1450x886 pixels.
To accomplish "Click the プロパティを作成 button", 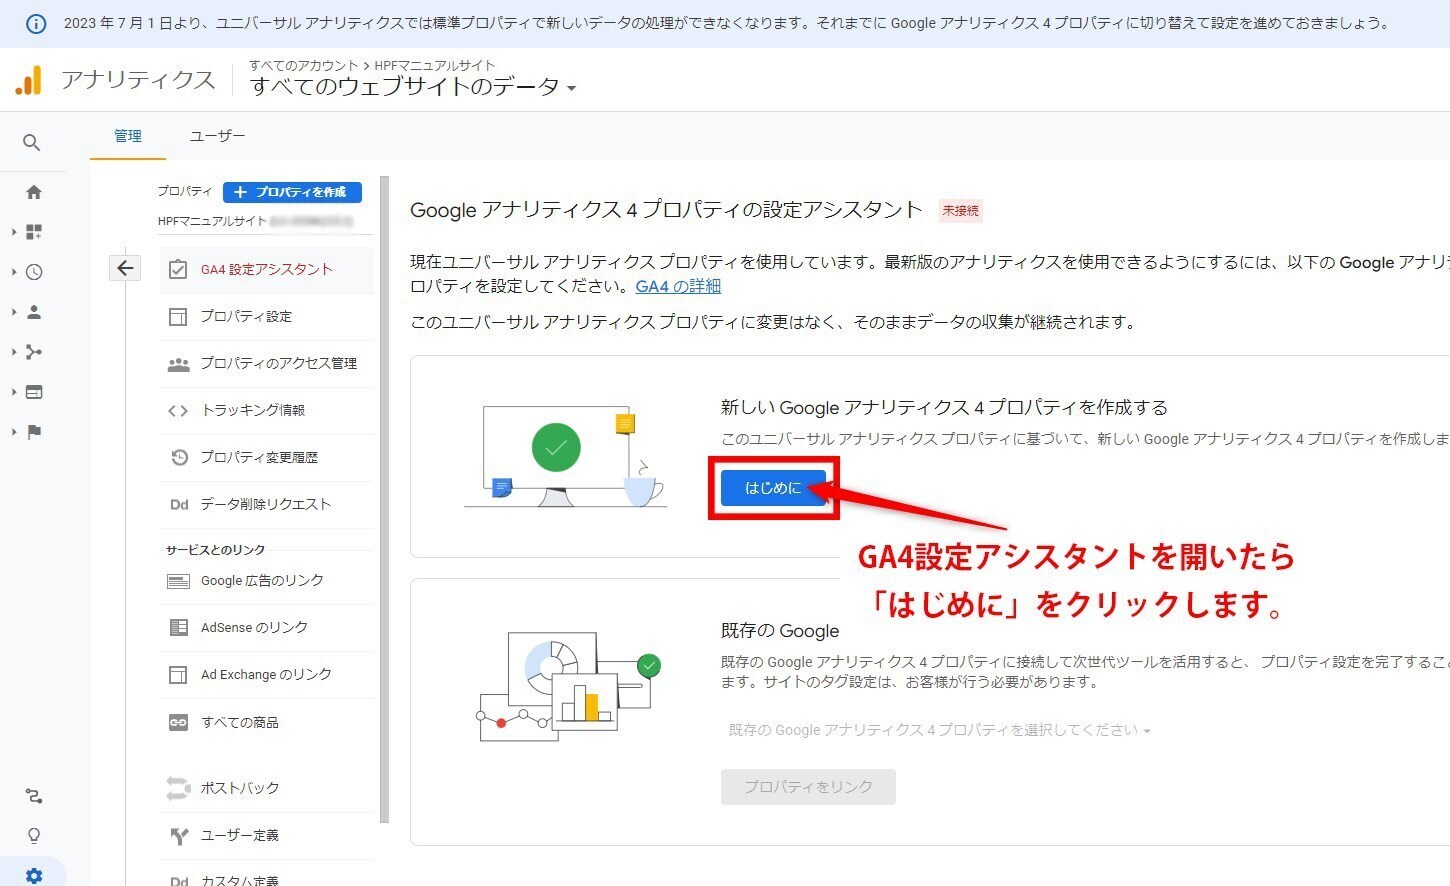I will [292, 192].
